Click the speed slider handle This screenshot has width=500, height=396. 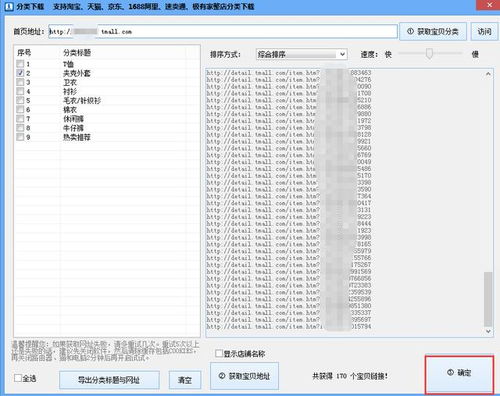pyautogui.click(x=429, y=54)
